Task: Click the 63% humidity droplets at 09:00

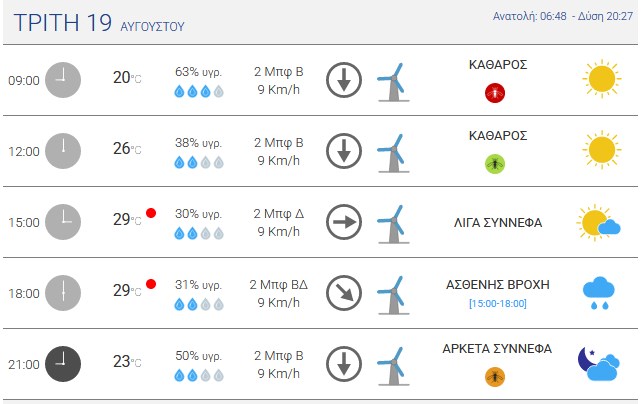Action: (x=199, y=91)
